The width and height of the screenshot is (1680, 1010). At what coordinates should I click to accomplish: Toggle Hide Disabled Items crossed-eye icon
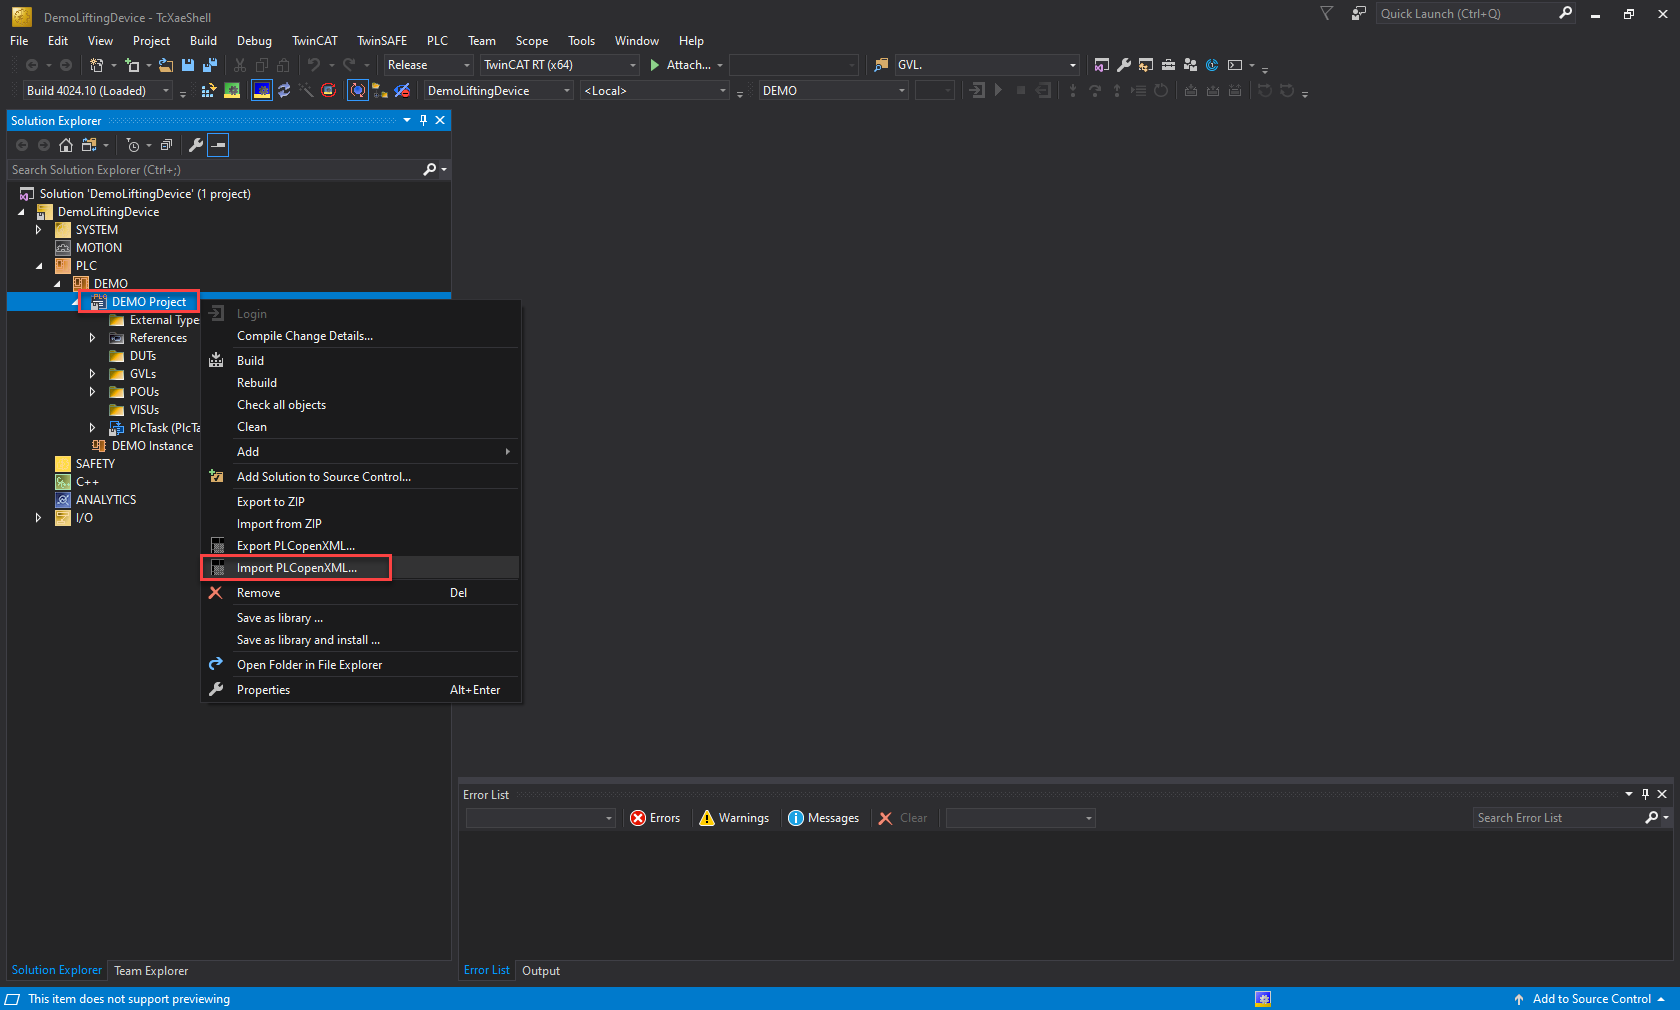pos(402,91)
